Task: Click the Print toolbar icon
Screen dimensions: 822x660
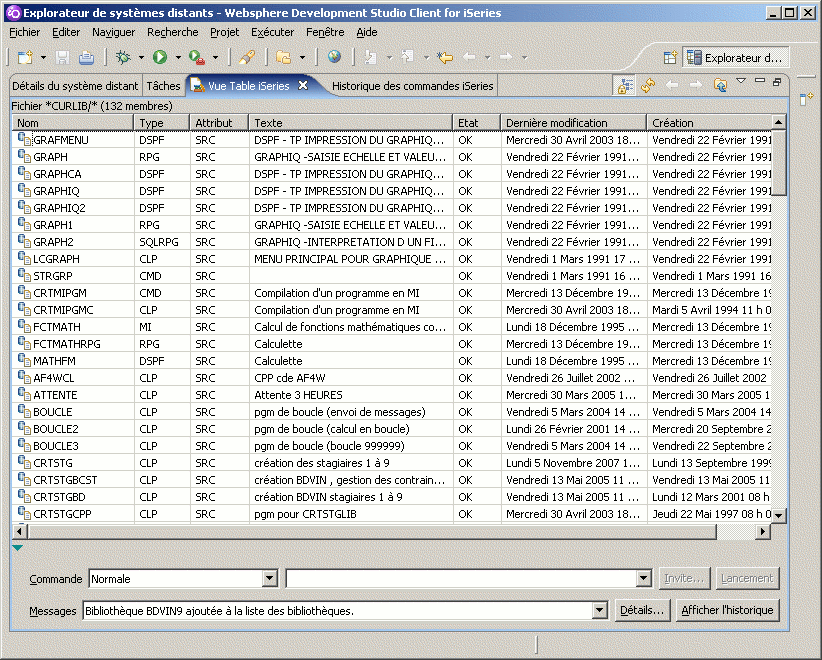Action: (x=86, y=57)
